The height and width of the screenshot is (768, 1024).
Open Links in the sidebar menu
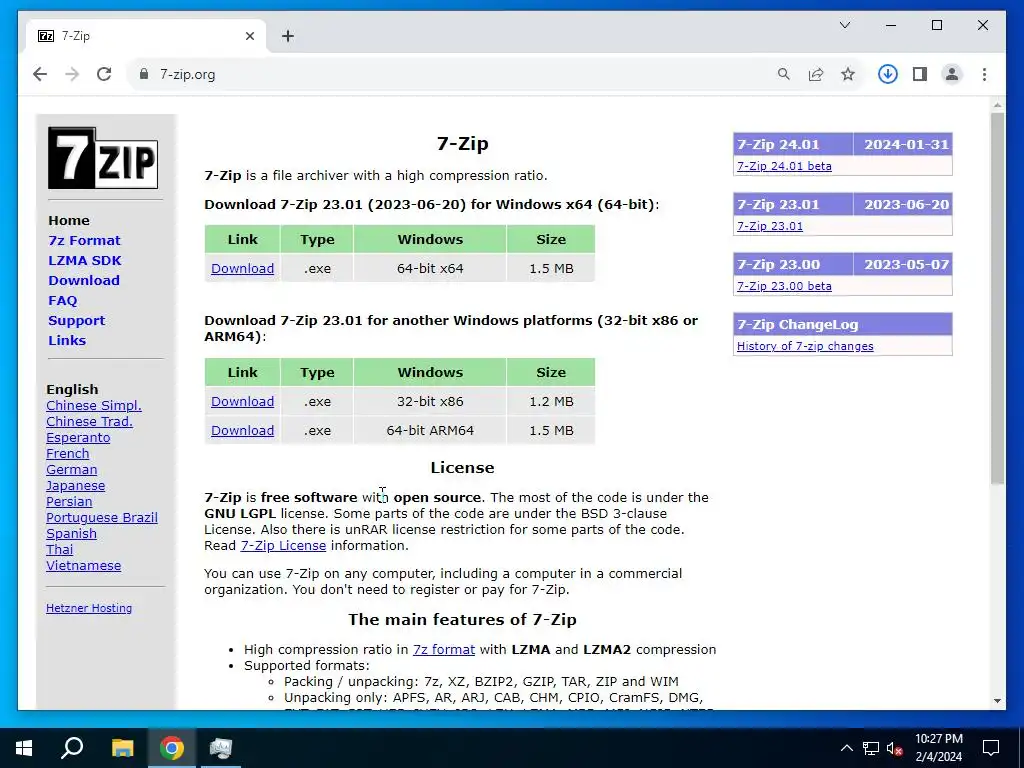67,340
